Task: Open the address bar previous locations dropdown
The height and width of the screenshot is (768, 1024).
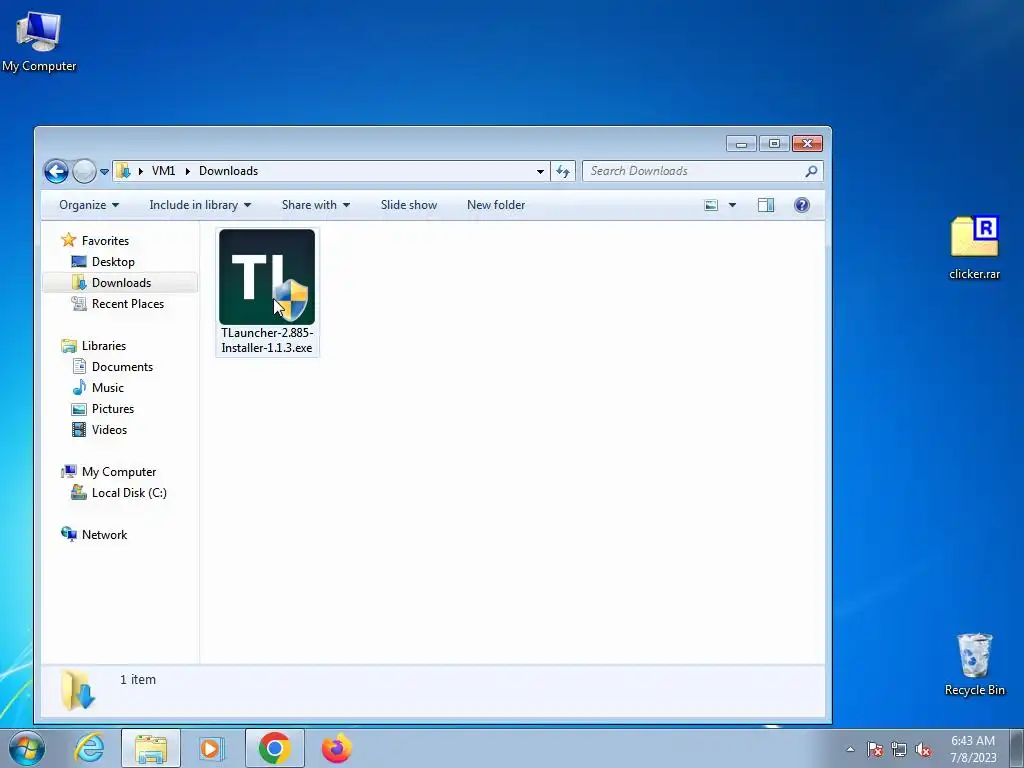Action: (540, 172)
